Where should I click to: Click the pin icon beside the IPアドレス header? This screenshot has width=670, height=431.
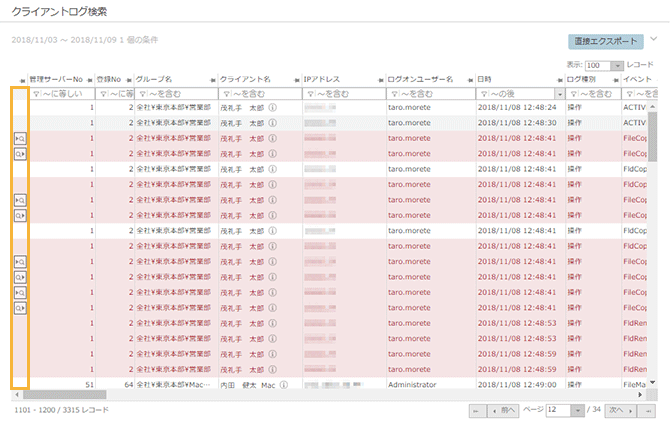[x=298, y=79]
